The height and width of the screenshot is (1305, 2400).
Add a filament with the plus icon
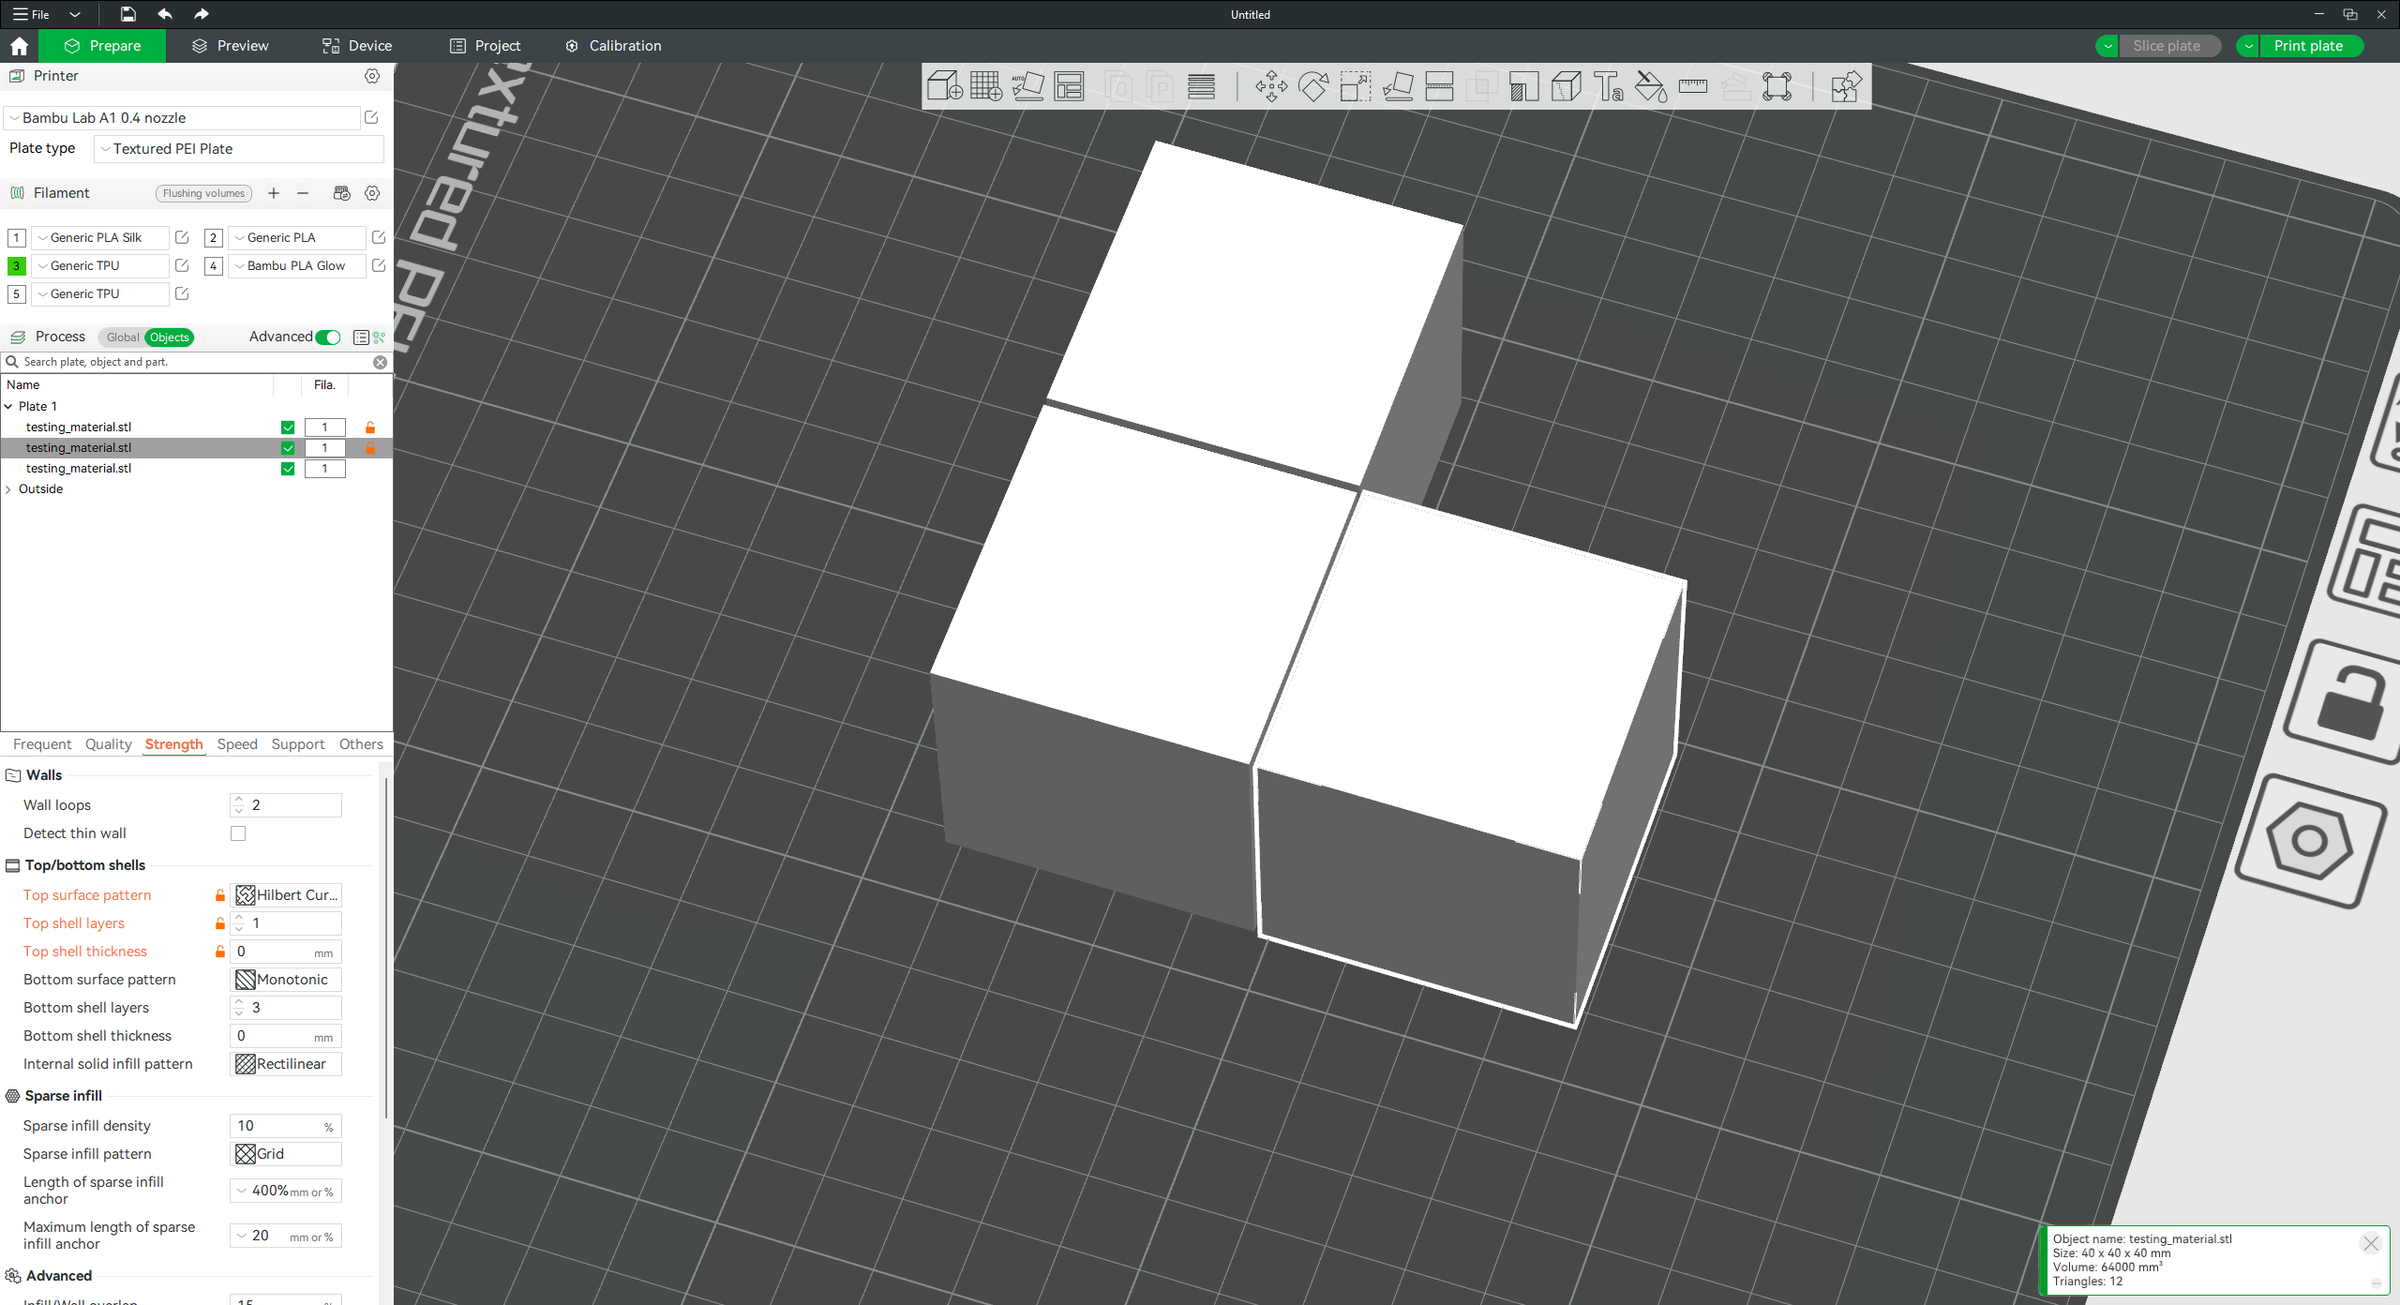pyautogui.click(x=273, y=193)
